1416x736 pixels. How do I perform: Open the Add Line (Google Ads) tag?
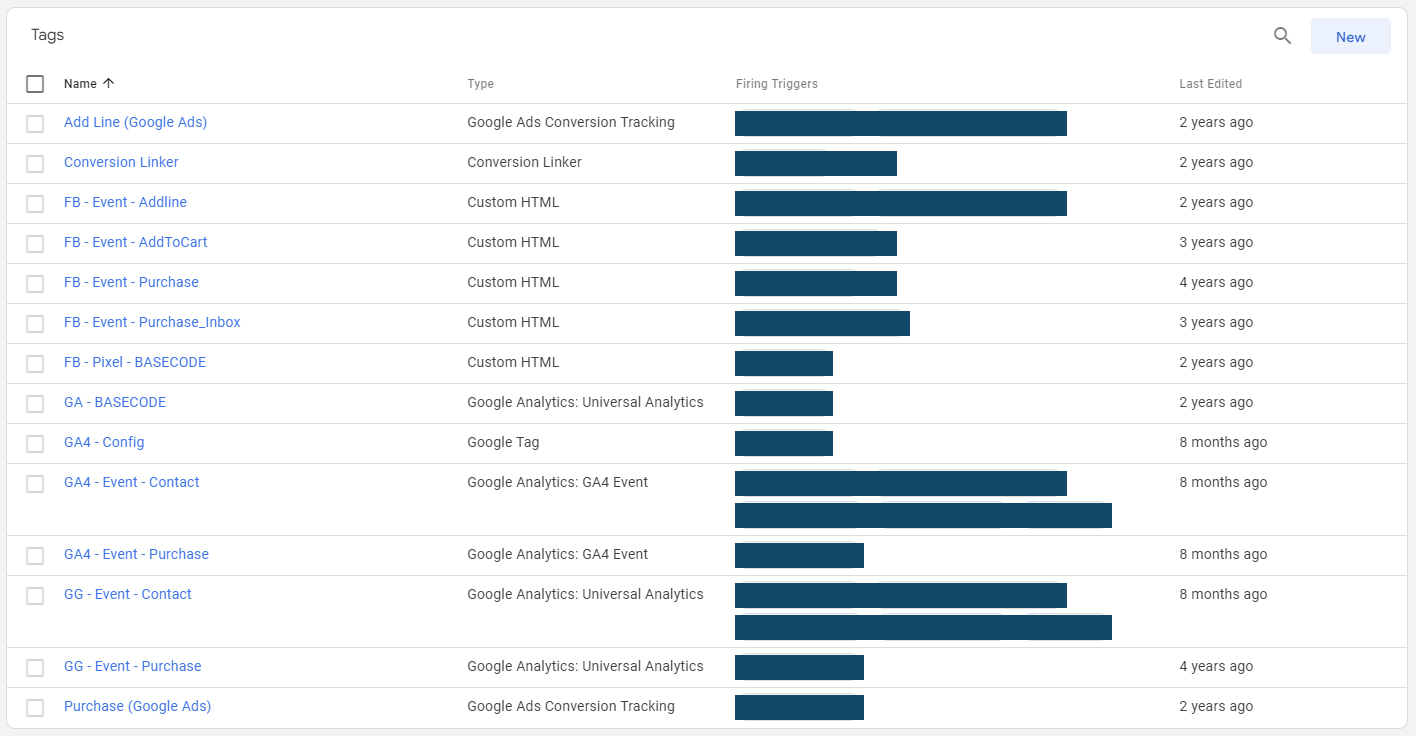135,122
